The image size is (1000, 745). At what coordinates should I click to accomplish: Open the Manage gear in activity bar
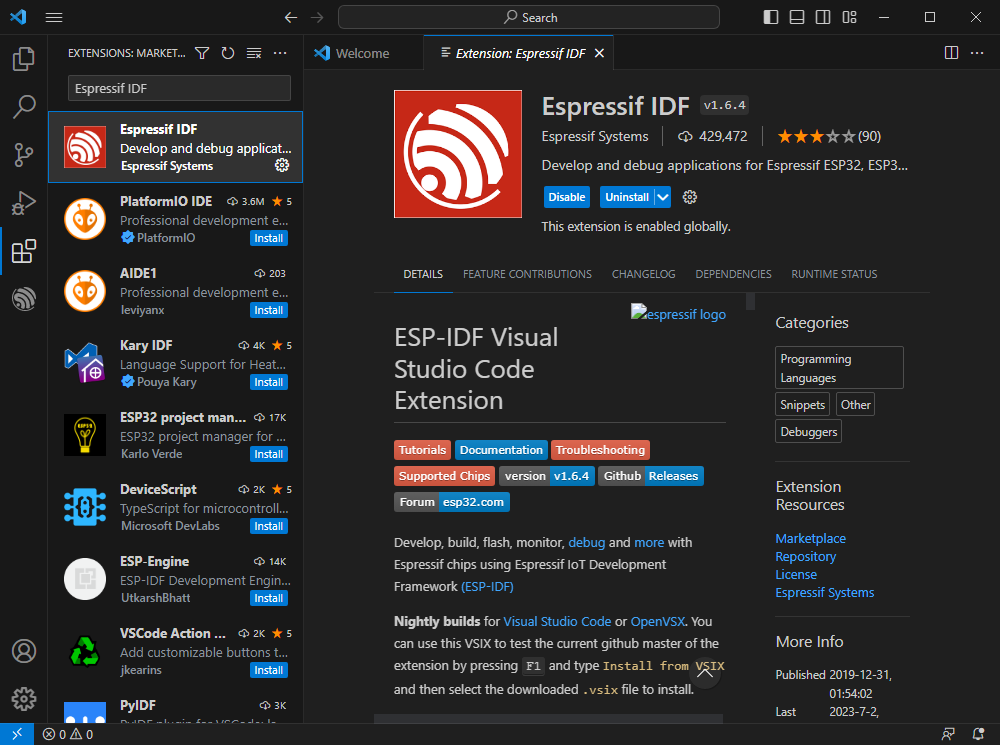tap(24, 699)
